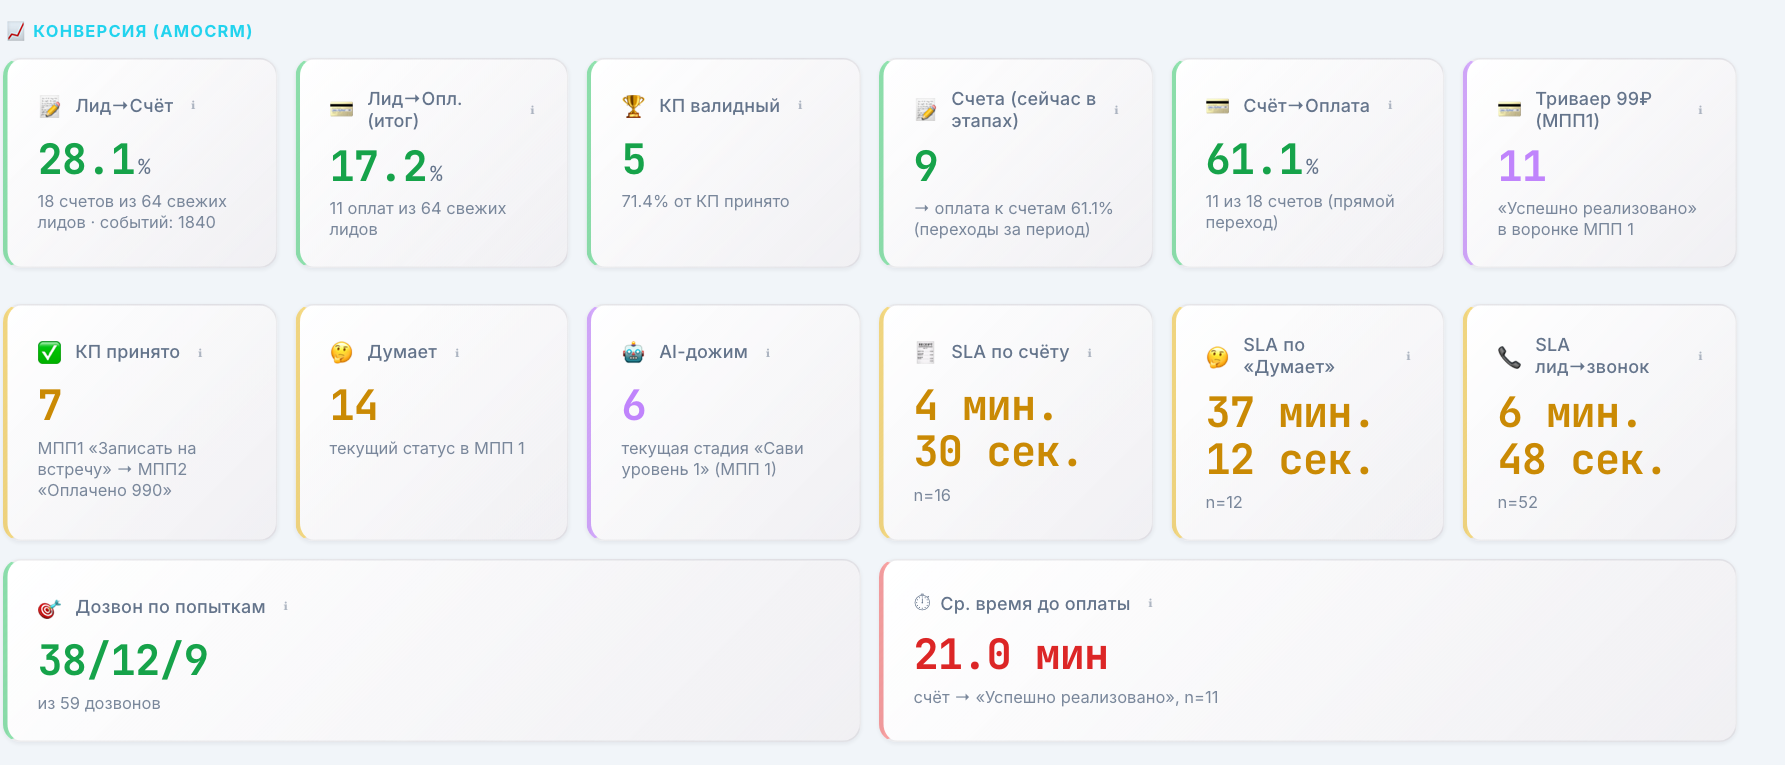The width and height of the screenshot is (1785, 765).
Task: Click '71.4% от КП принято' subtitle
Action: (705, 201)
